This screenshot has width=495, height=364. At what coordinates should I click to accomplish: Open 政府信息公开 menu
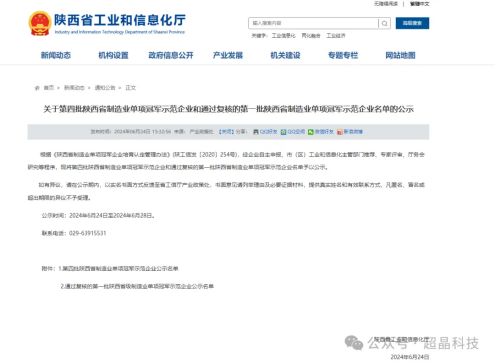click(171, 55)
